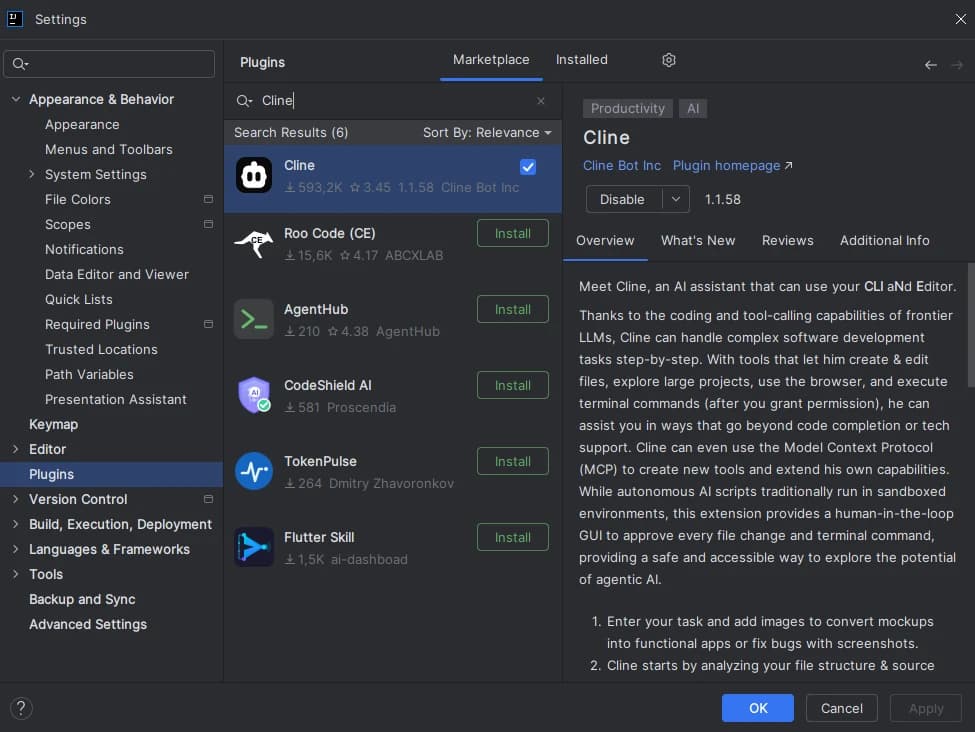The width and height of the screenshot is (975, 732).
Task: Select the CodeShield AI shield icon
Action: tap(254, 395)
